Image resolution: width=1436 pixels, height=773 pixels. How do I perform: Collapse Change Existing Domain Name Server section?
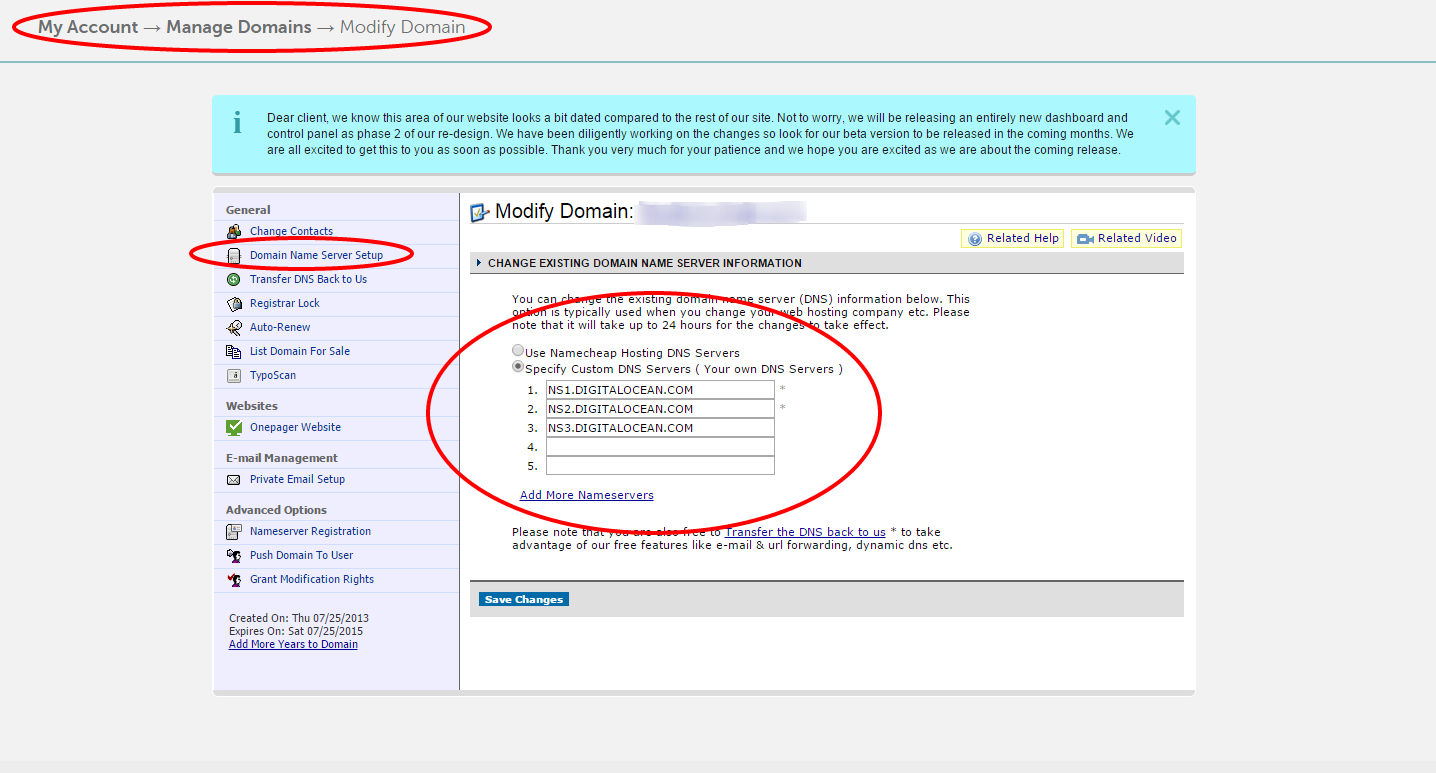click(x=479, y=263)
